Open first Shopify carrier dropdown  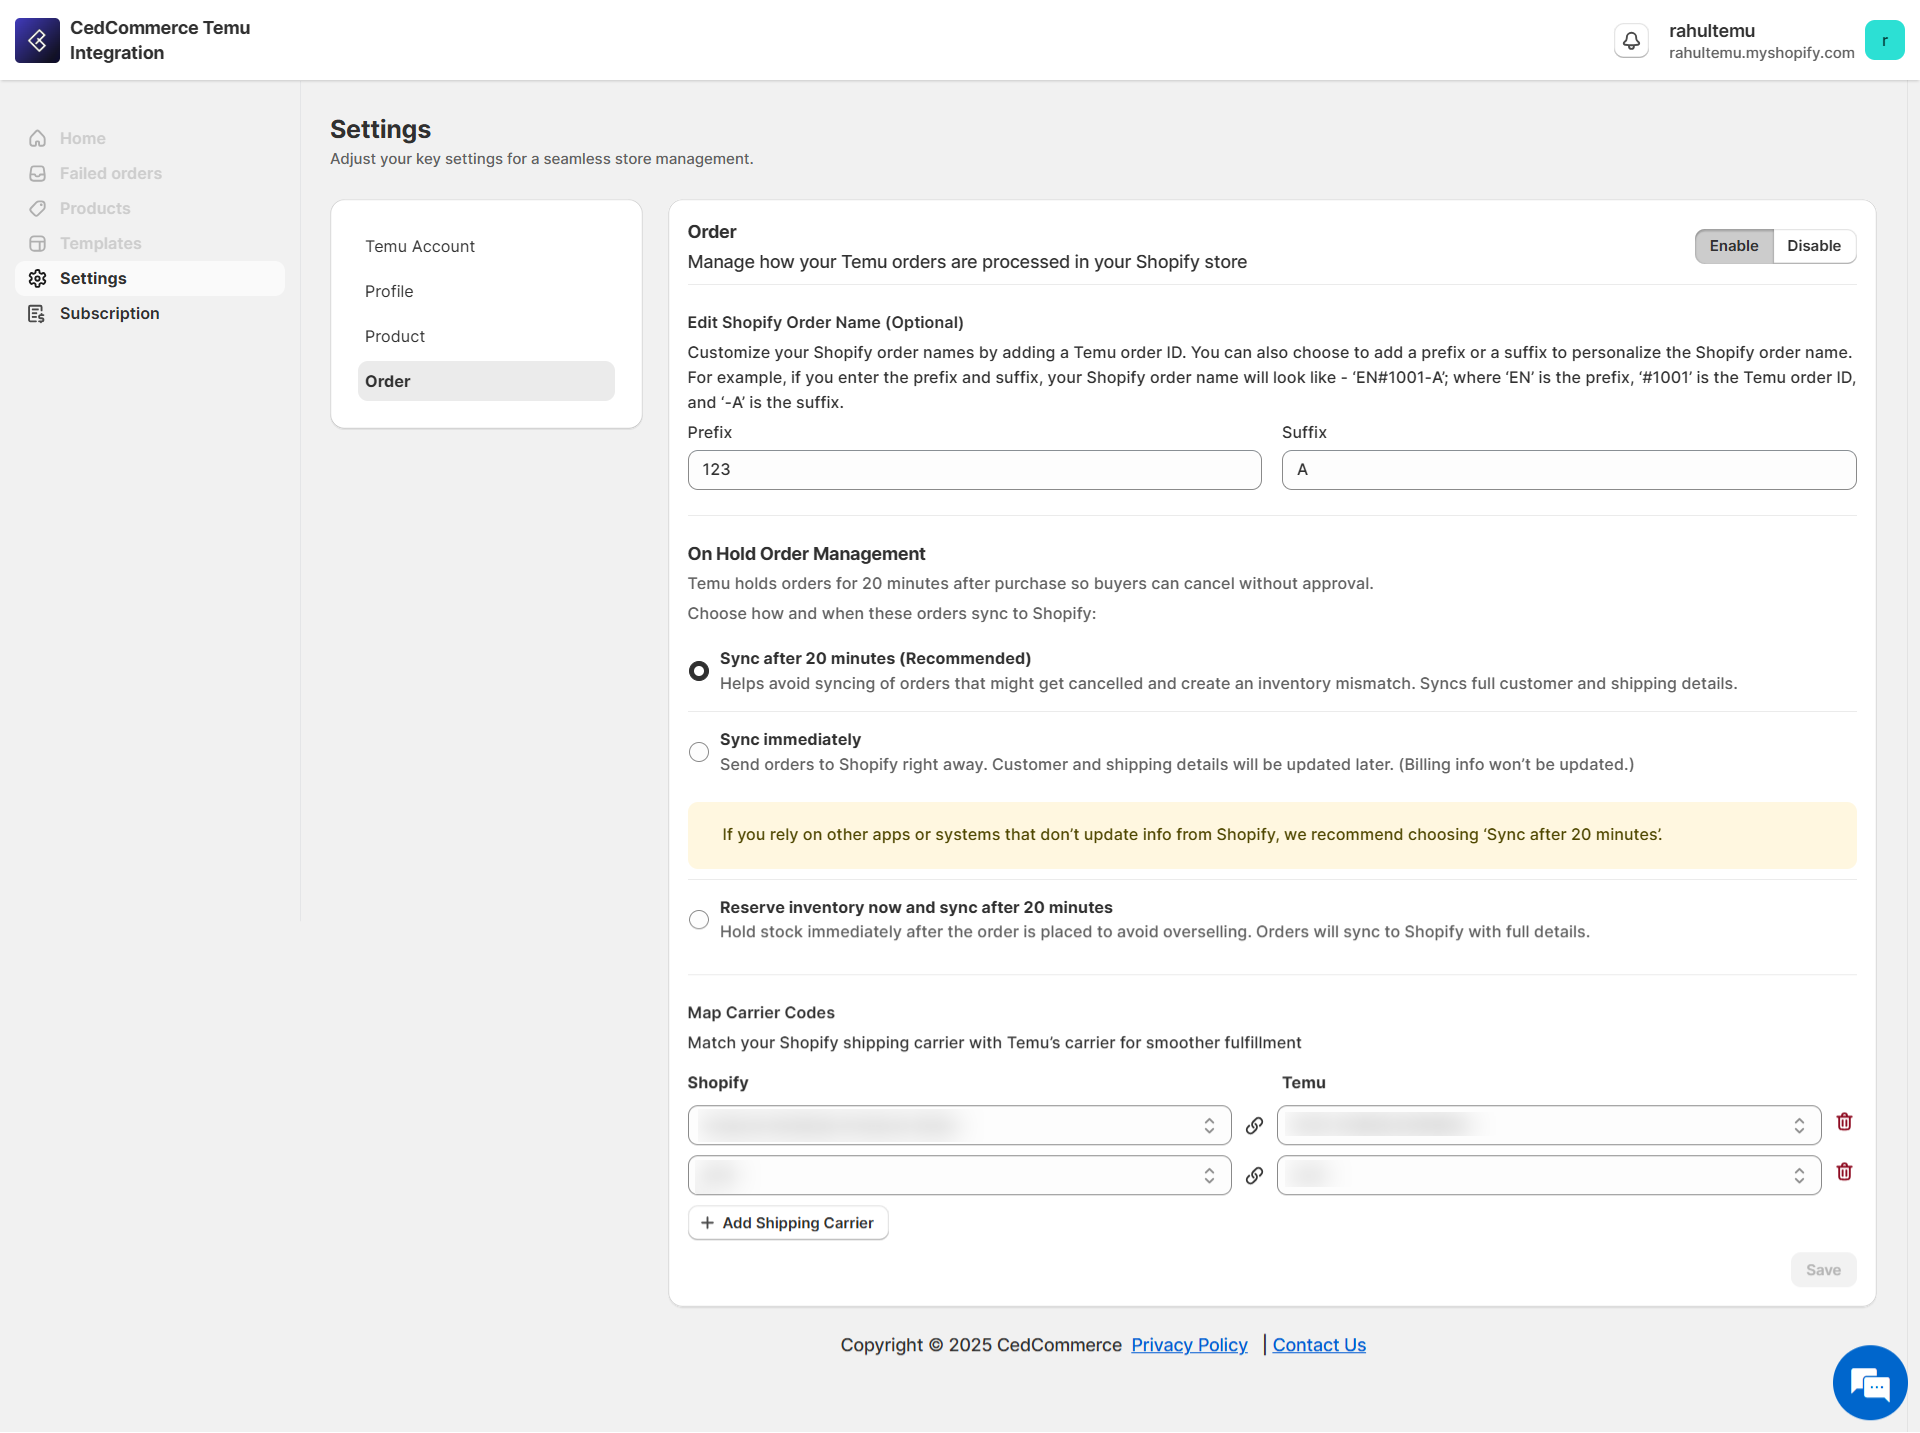point(959,1125)
